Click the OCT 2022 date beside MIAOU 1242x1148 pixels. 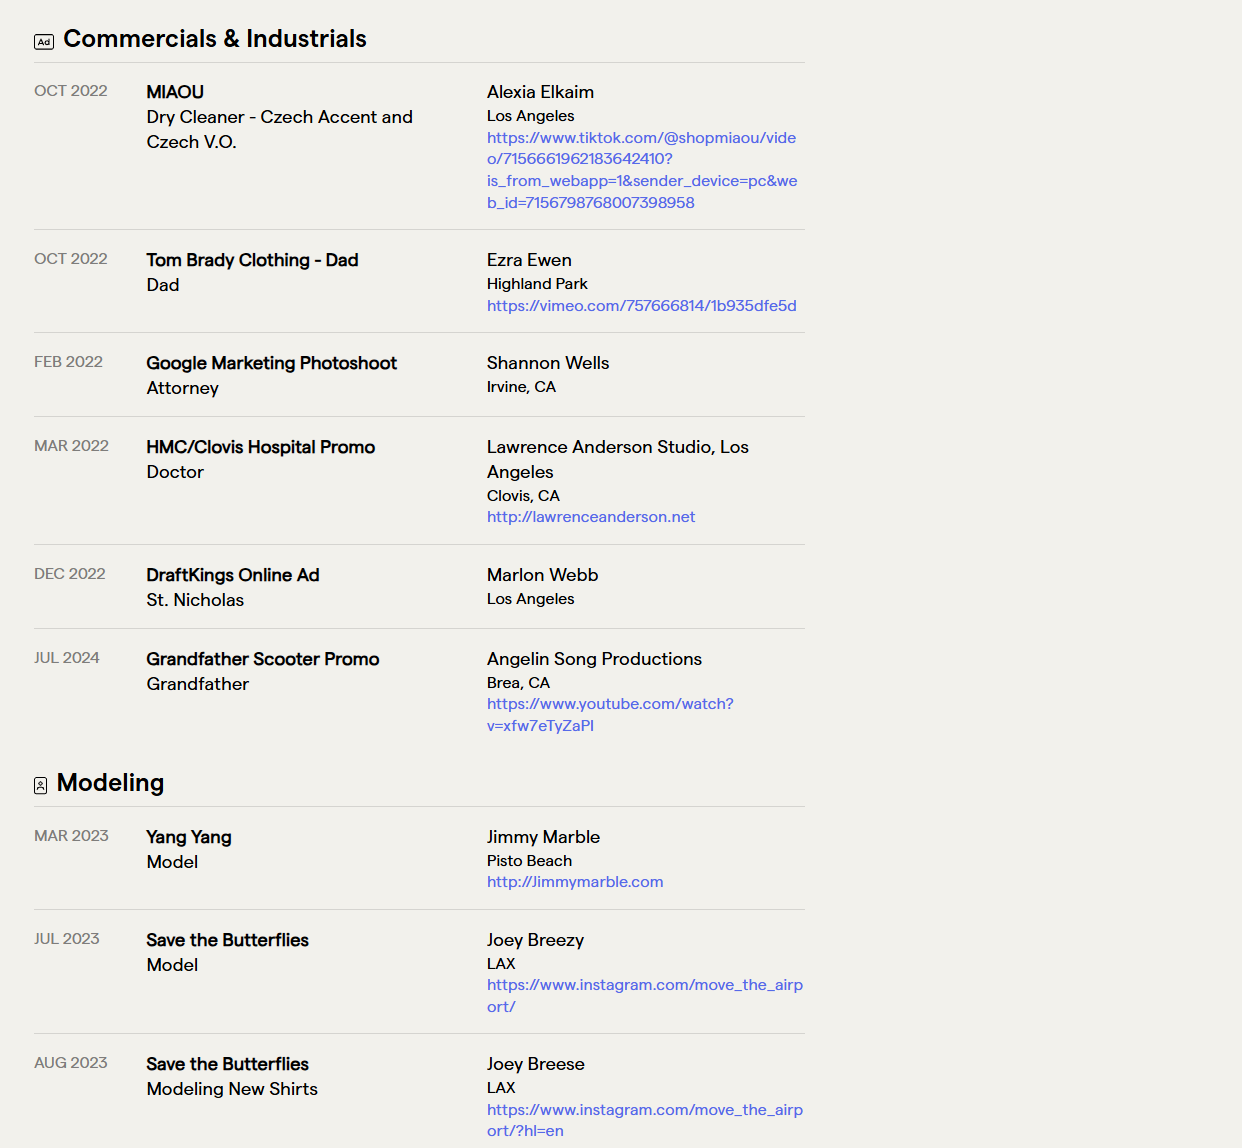(71, 91)
